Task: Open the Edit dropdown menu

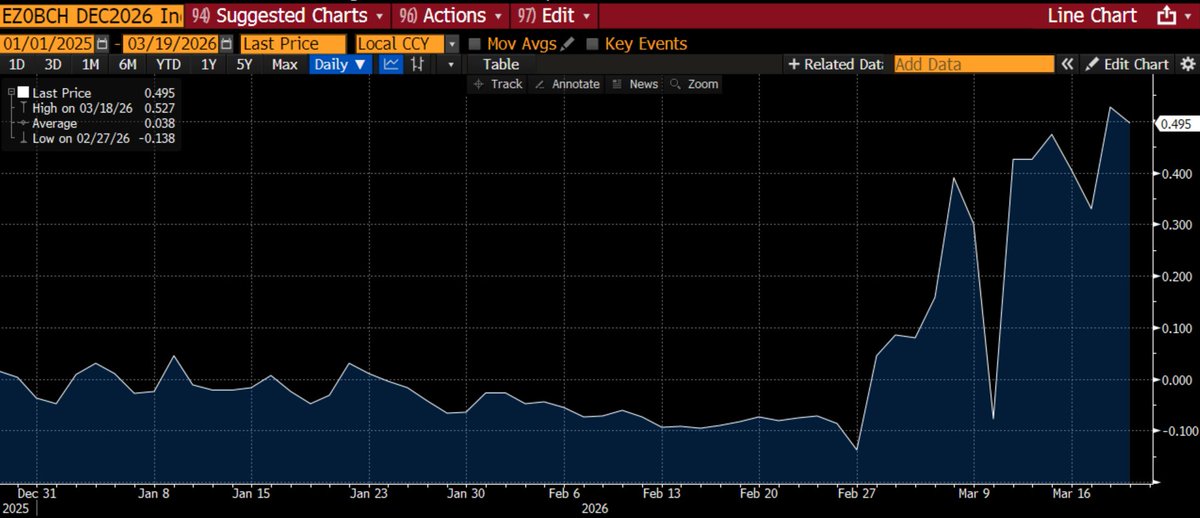Action: pos(555,16)
